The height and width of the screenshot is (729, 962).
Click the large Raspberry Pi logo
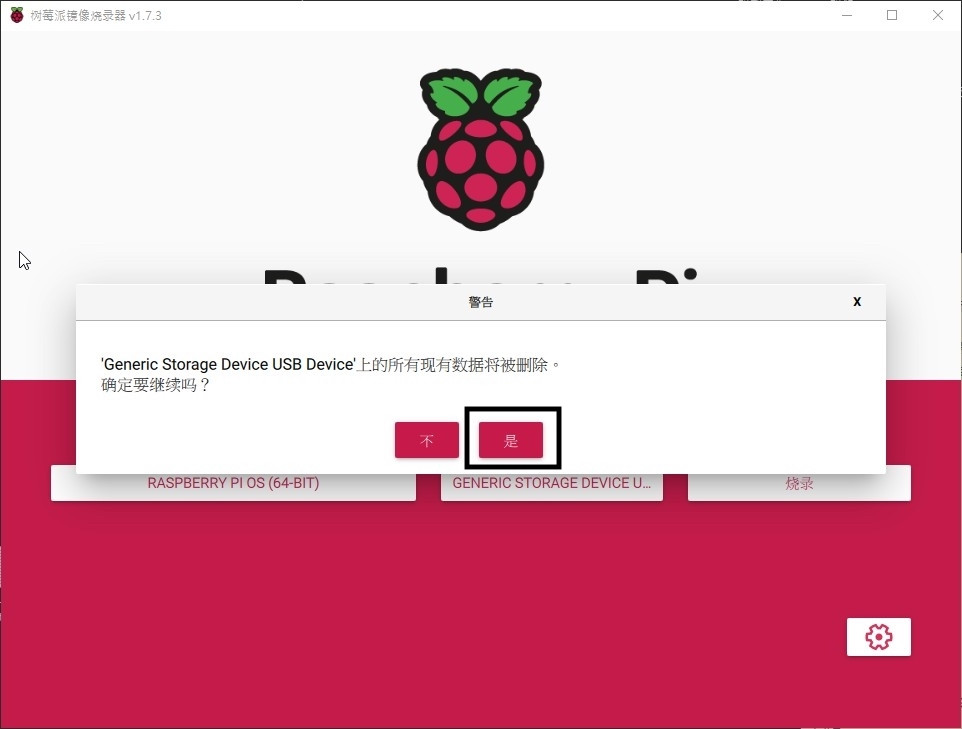point(481,150)
